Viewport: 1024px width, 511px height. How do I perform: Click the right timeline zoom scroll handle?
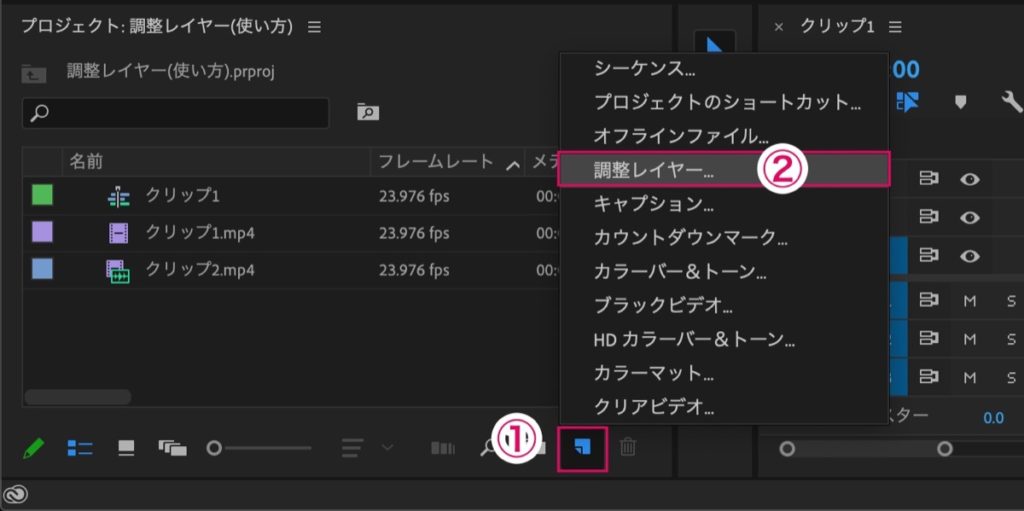[x=944, y=449]
